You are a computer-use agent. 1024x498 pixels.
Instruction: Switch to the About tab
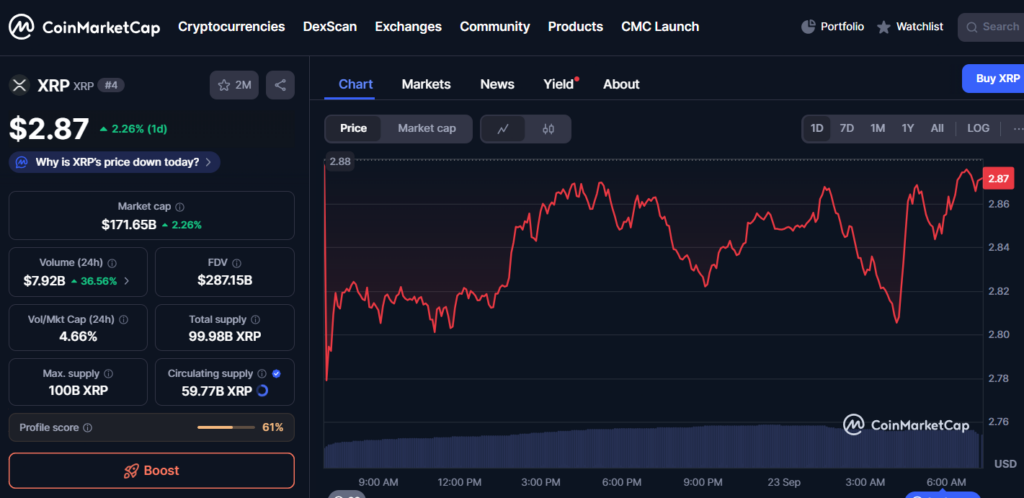point(621,84)
